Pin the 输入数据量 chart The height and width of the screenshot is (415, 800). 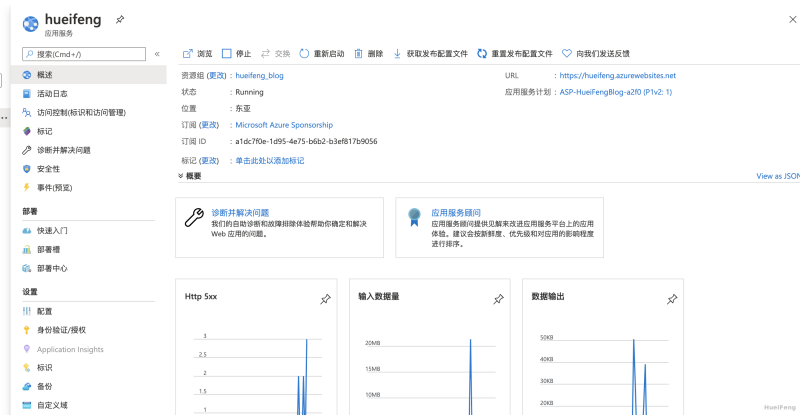pyautogui.click(x=498, y=300)
